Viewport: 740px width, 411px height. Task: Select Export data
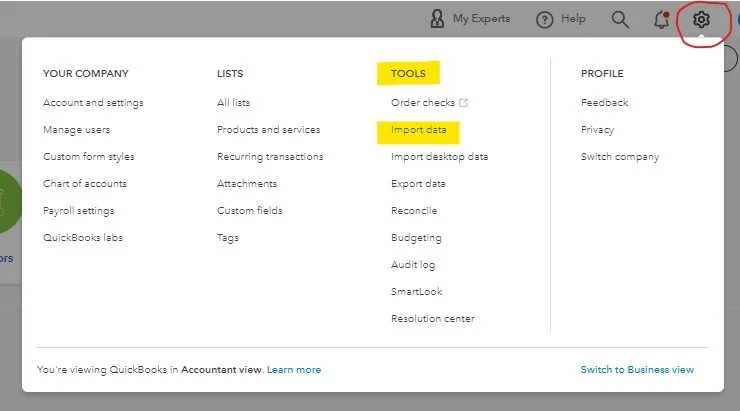pos(418,184)
